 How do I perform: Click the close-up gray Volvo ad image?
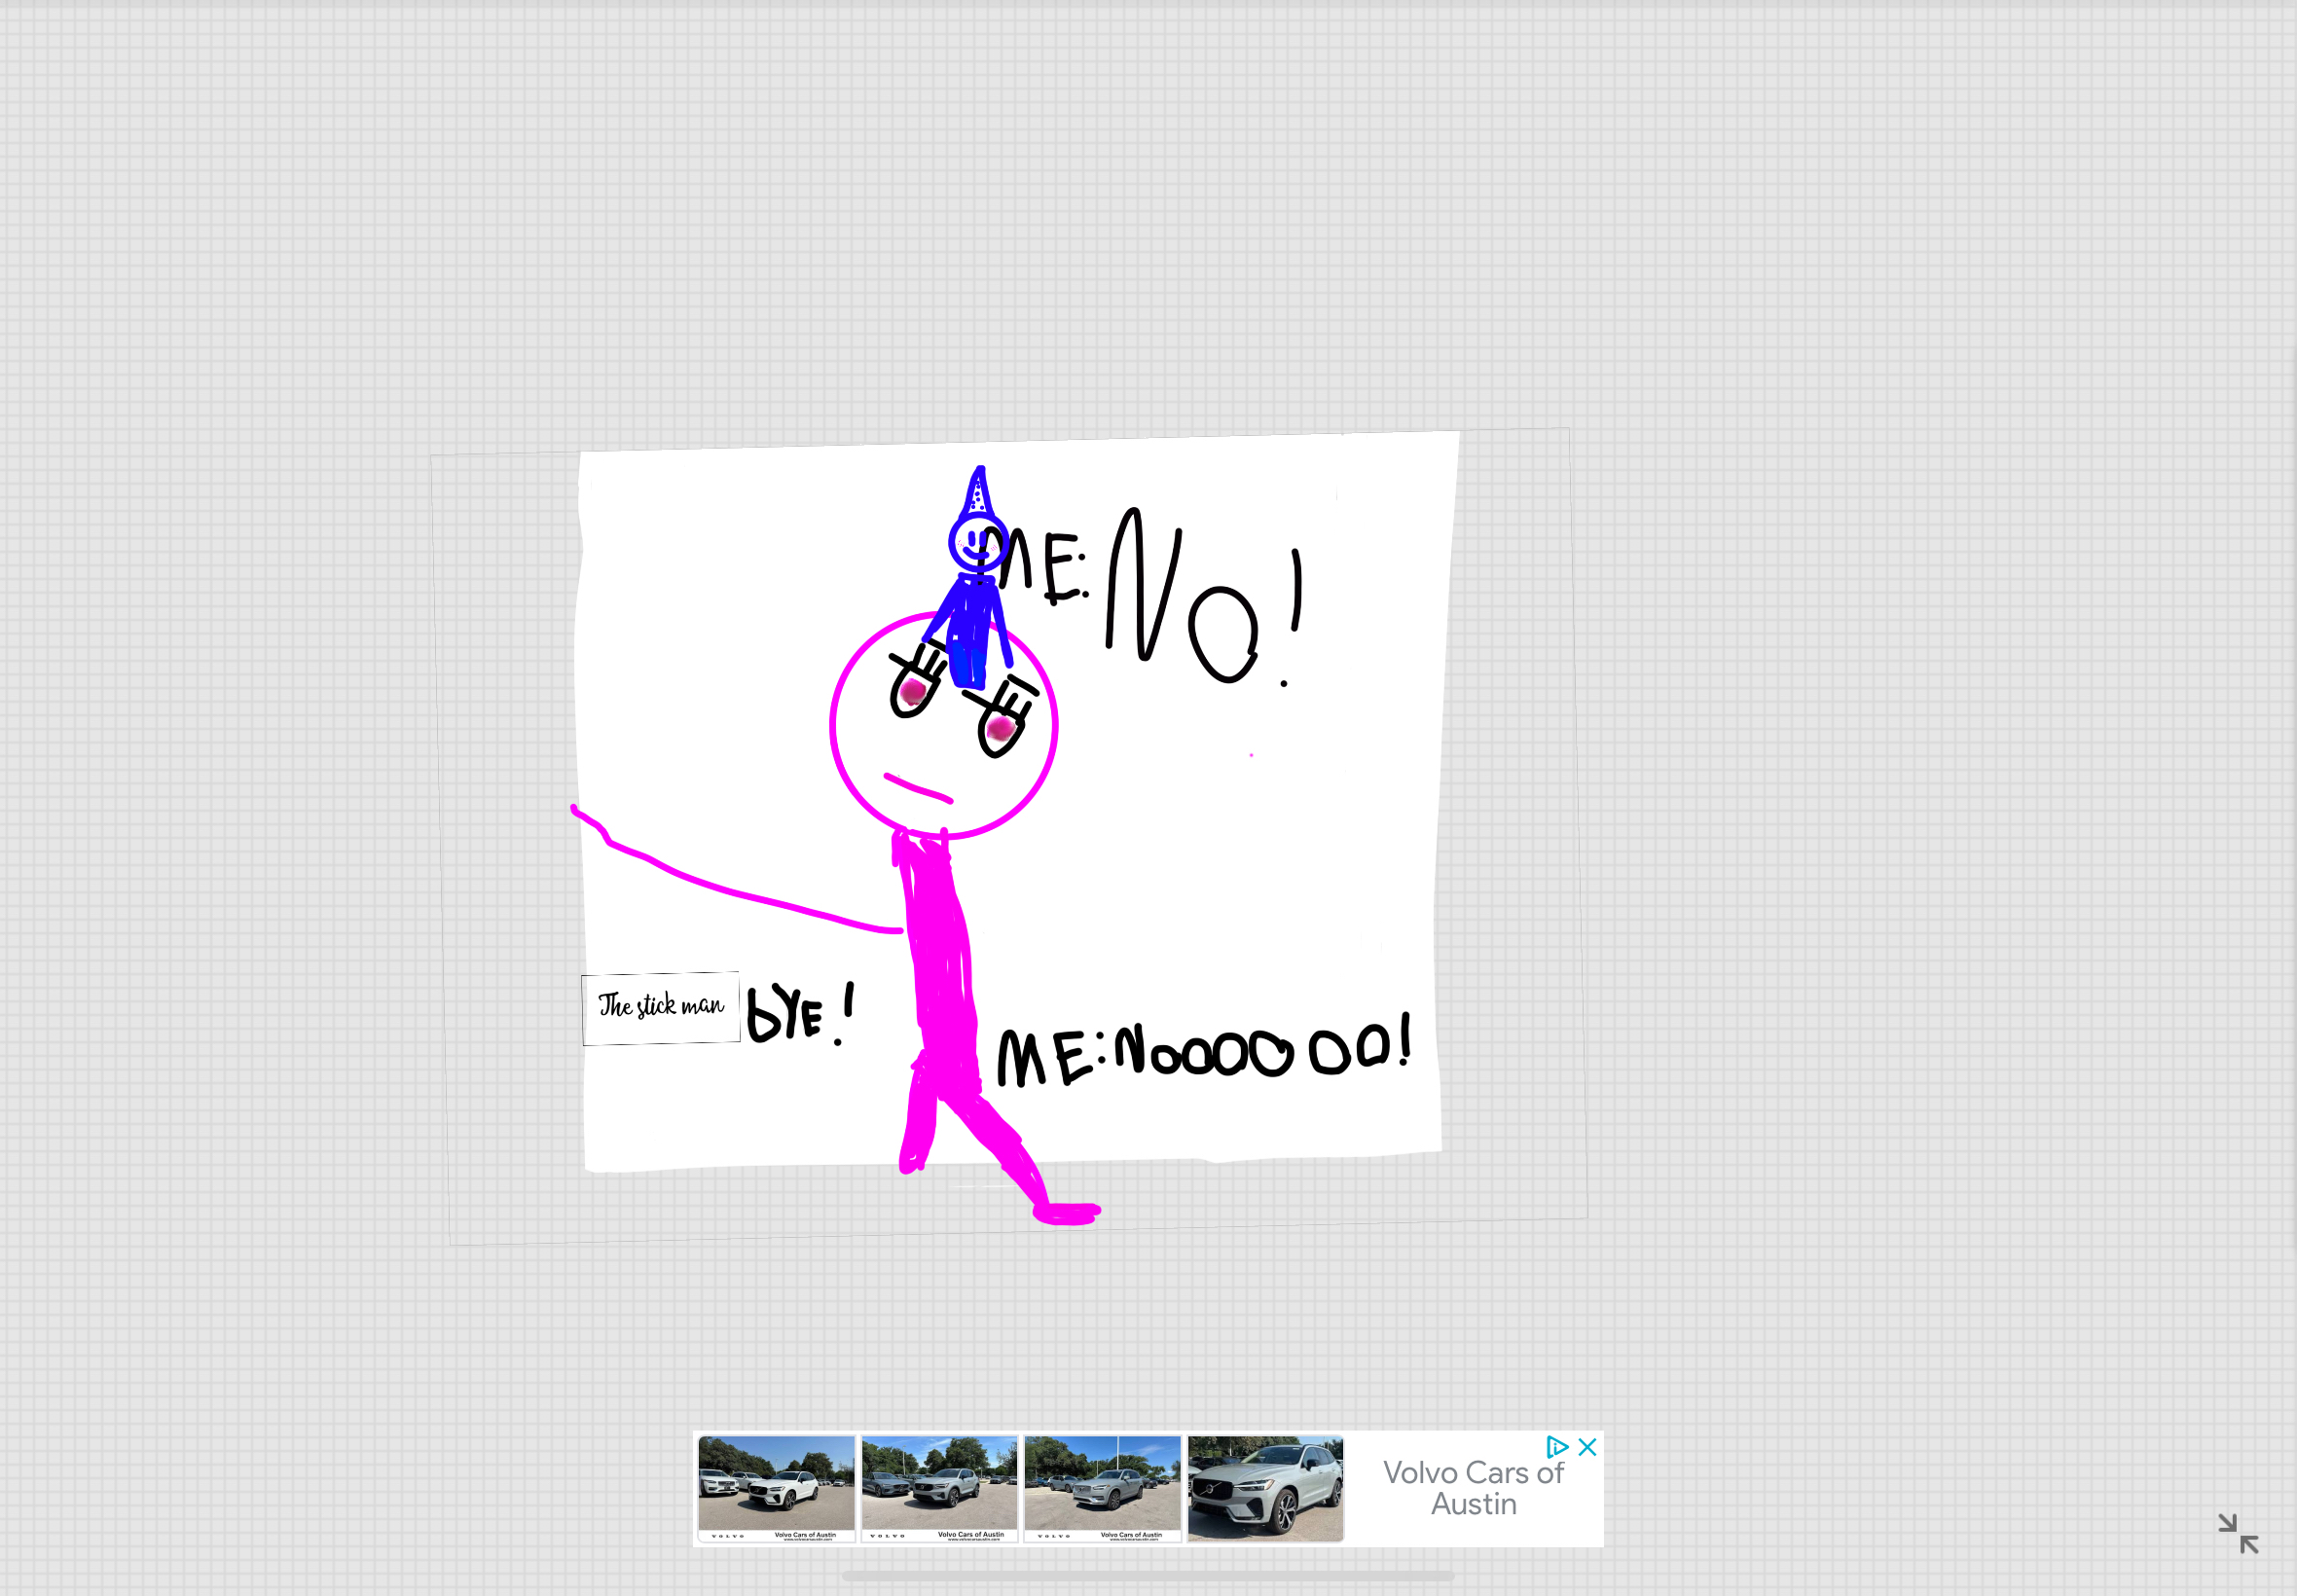[1265, 1487]
